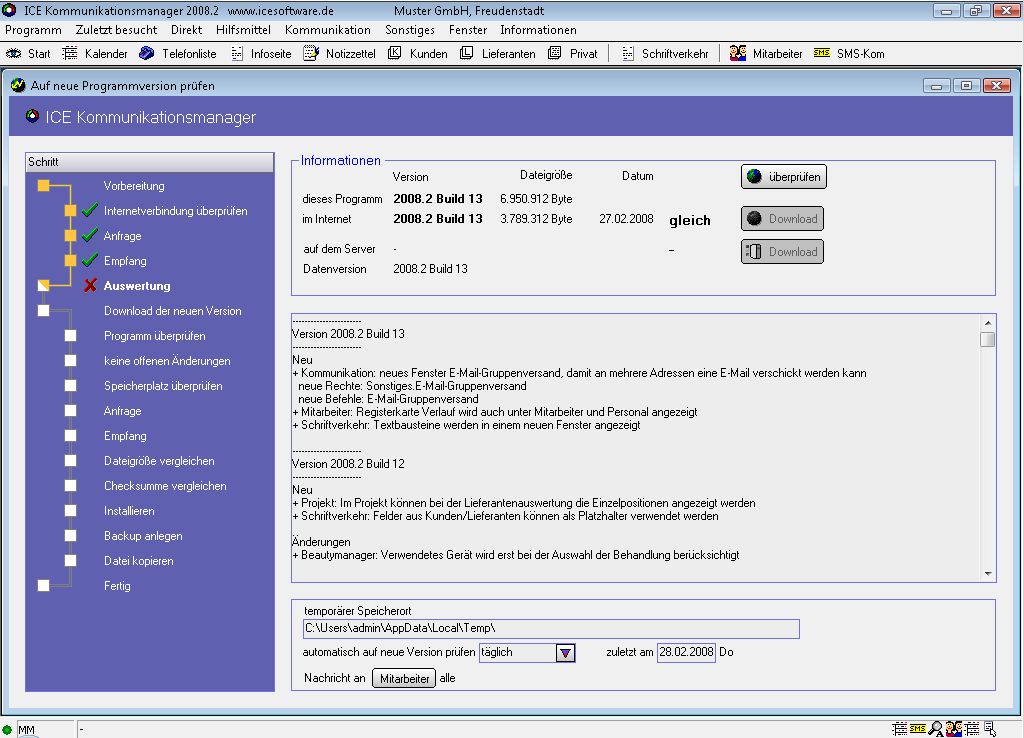Screen dimensions: 1024x738
Task: Open the Hilfsmittel menu
Action: coord(243,30)
